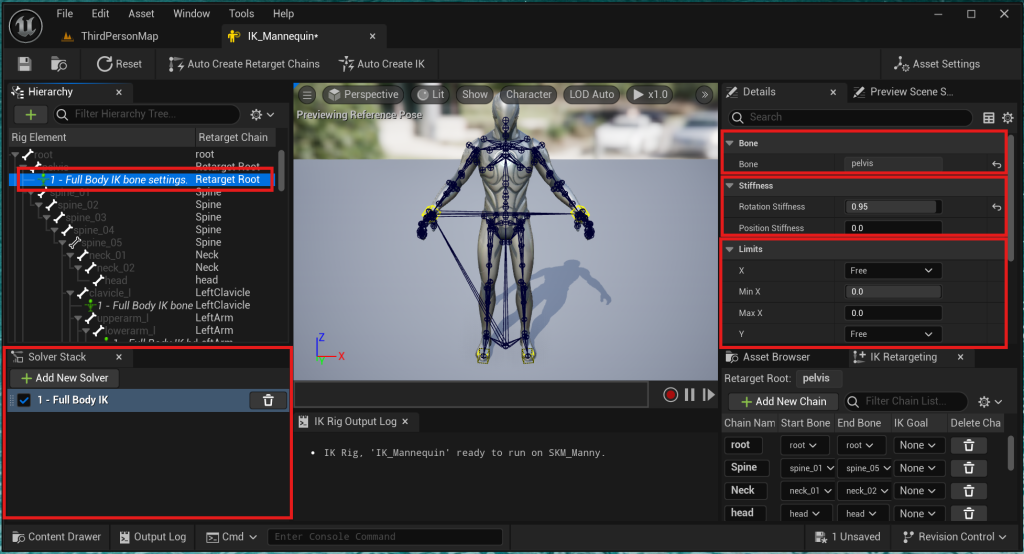
Task: Collapse the neck_01 tree node
Action: coord(70,255)
